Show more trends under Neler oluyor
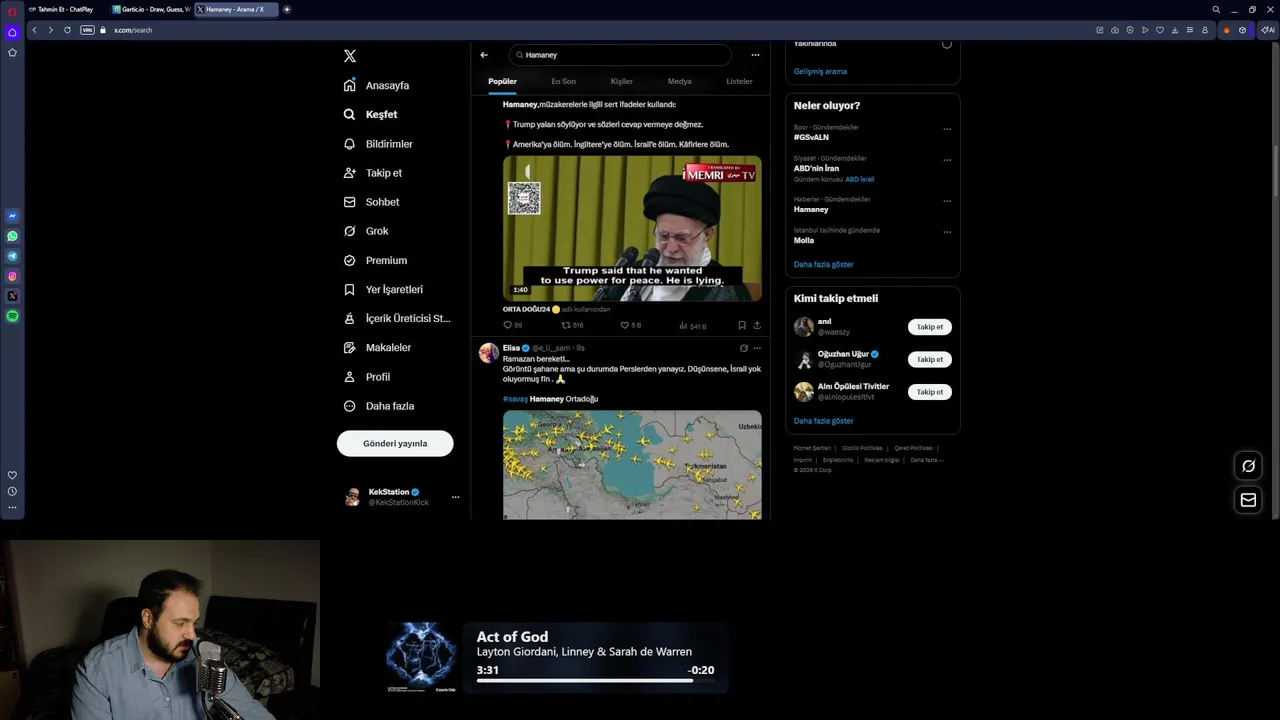This screenshot has height=720, width=1280. tap(824, 264)
